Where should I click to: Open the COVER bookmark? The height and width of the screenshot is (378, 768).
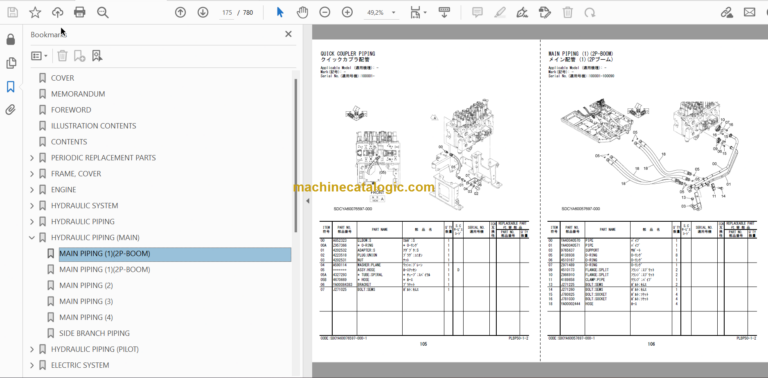coord(62,78)
